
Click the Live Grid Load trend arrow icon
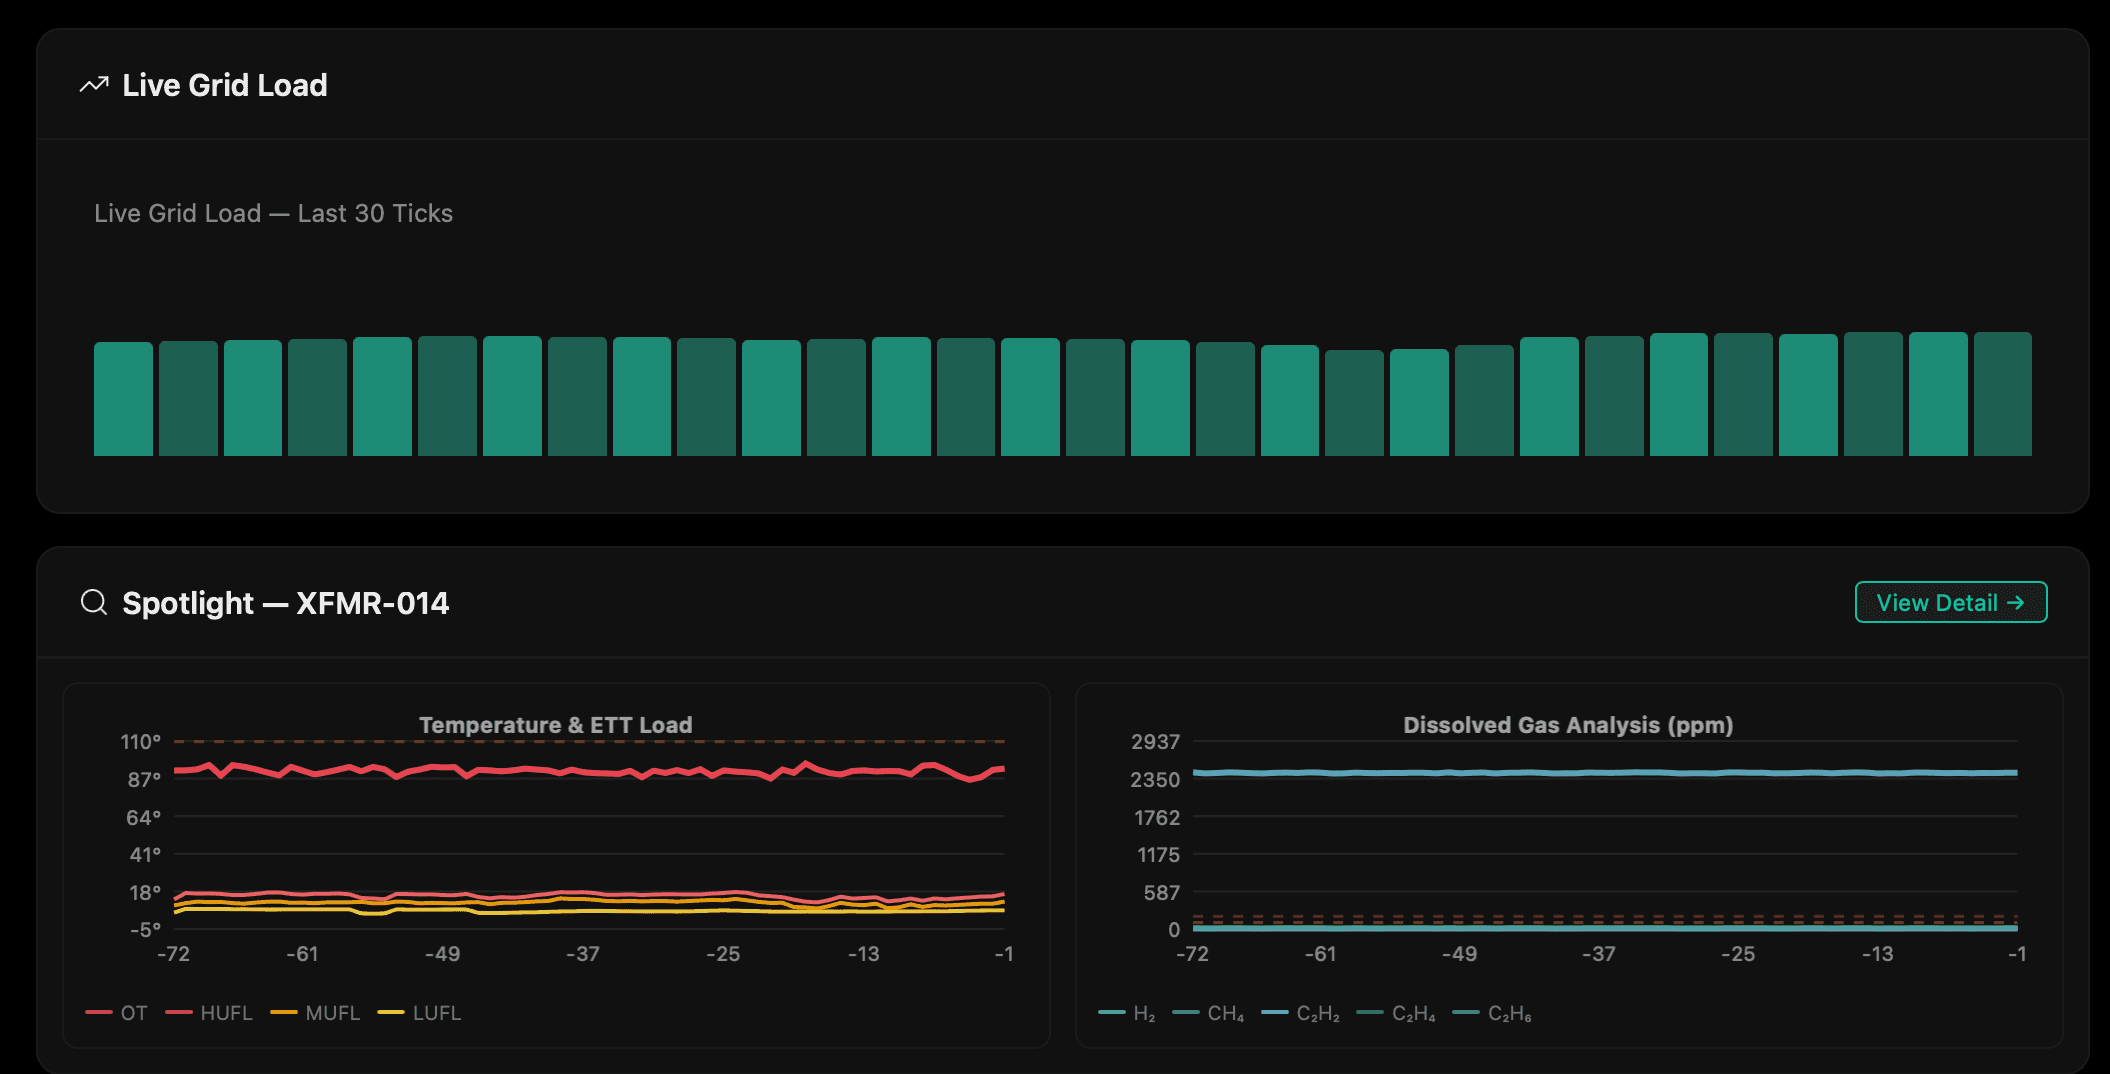point(93,84)
